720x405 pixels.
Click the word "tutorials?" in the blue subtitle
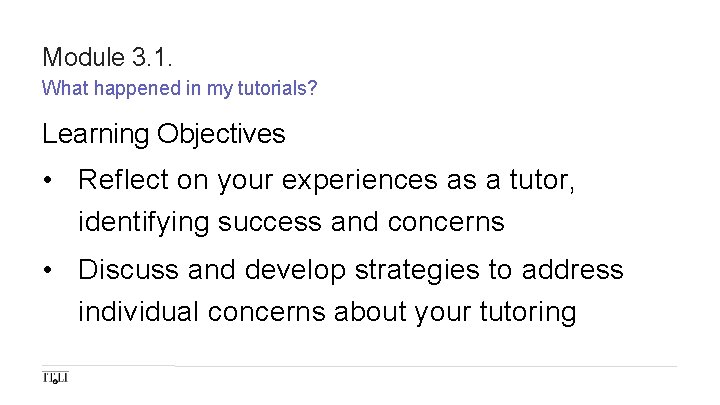tap(277, 88)
